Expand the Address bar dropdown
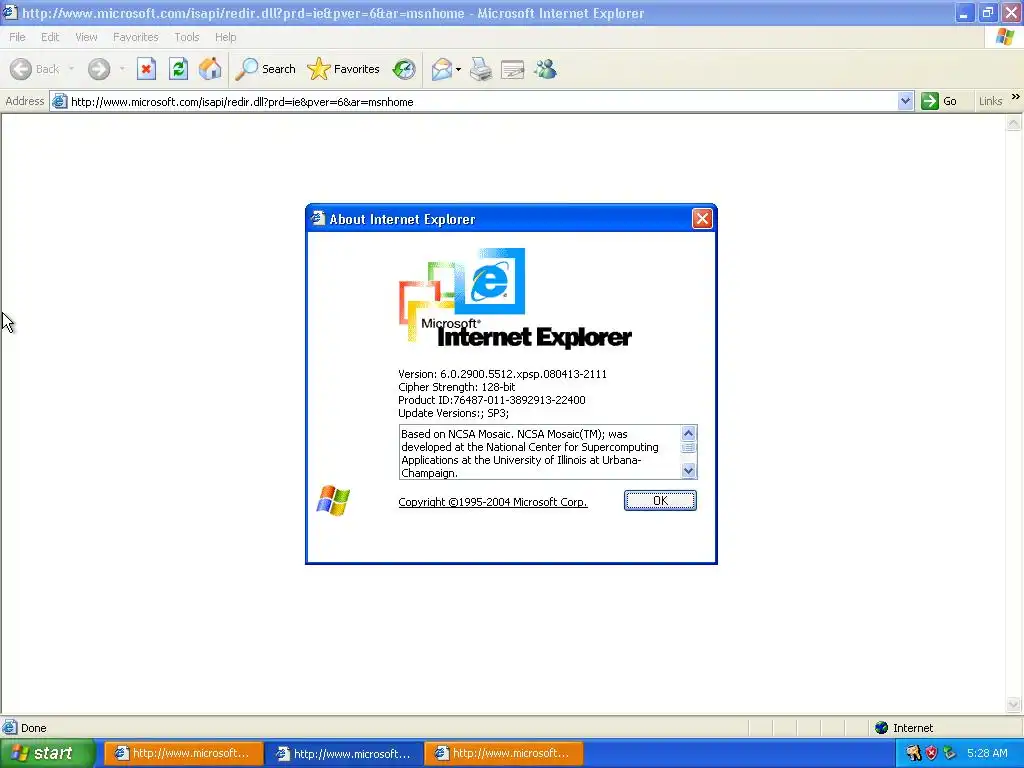This screenshot has height=768, width=1024. pyautogui.click(x=905, y=101)
